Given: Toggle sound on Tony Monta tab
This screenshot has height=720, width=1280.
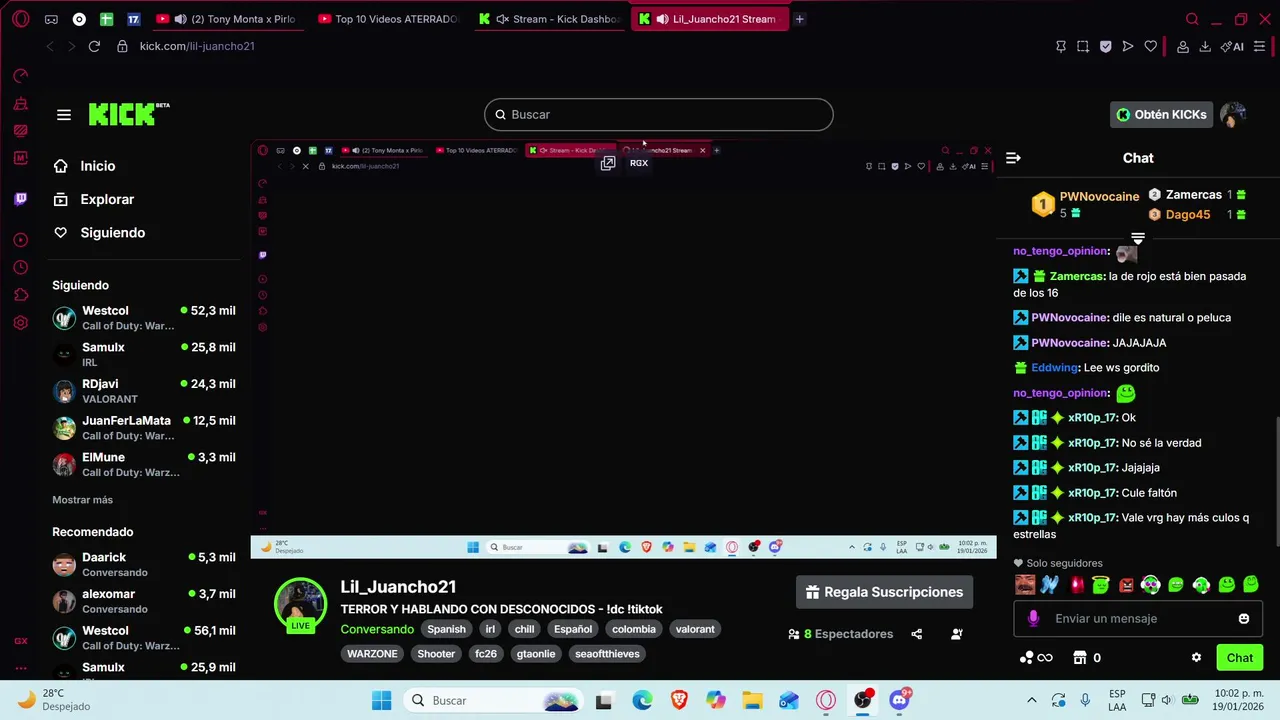Looking at the screenshot, I should (x=180, y=19).
